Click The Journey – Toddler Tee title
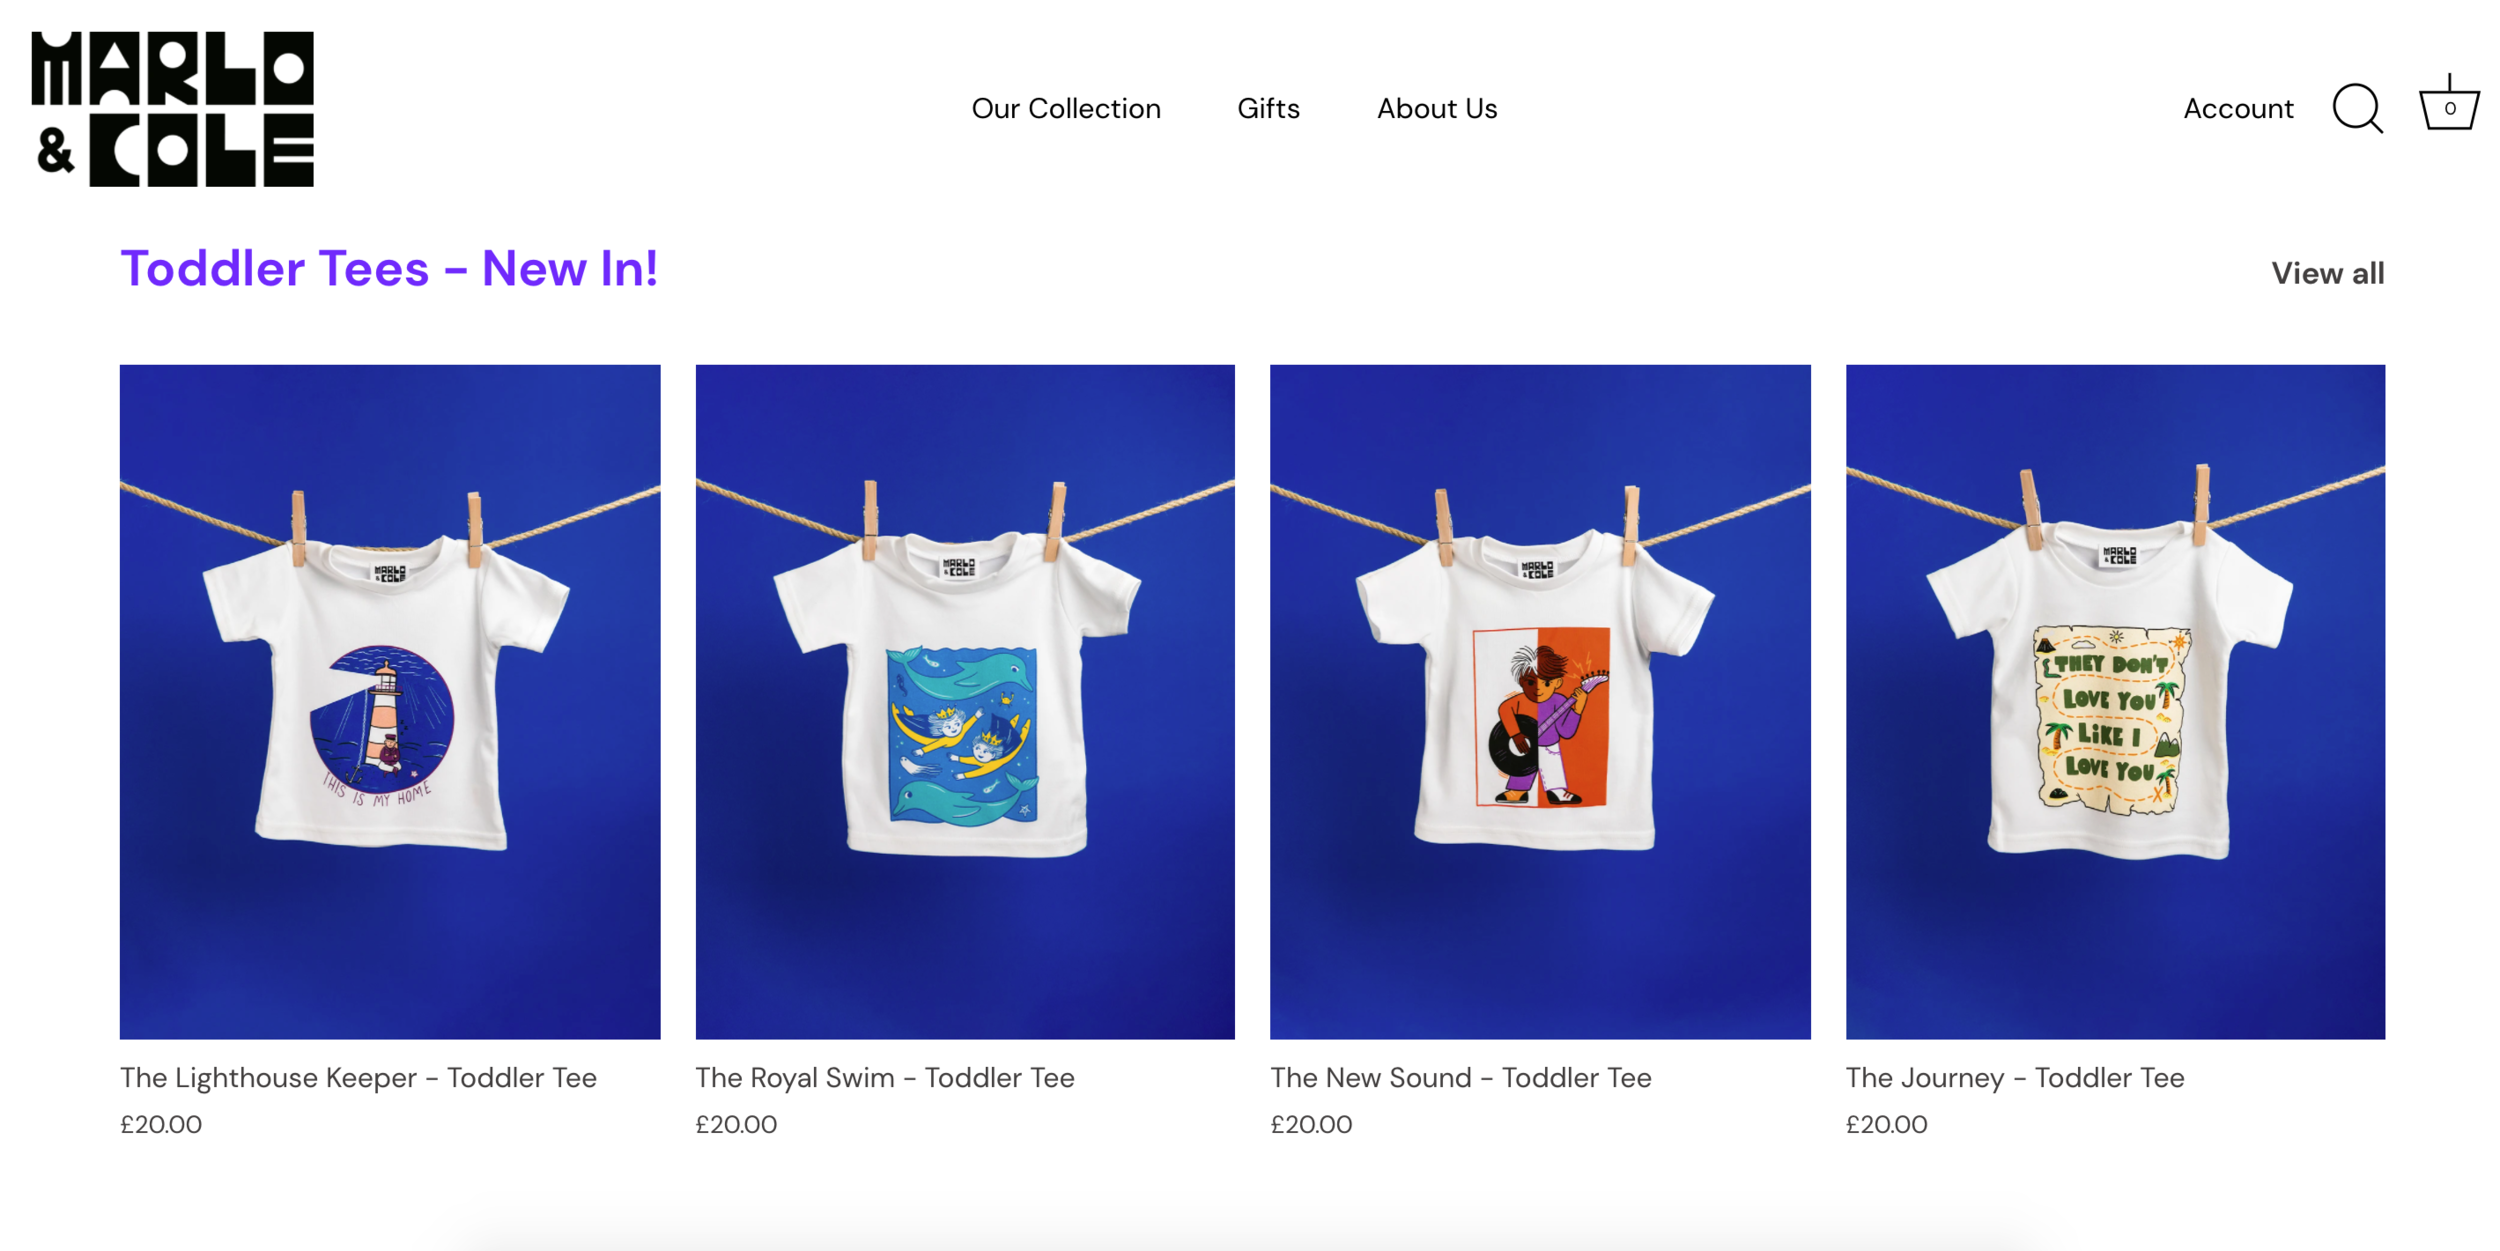This screenshot has height=1251, width=2500. point(2015,1078)
